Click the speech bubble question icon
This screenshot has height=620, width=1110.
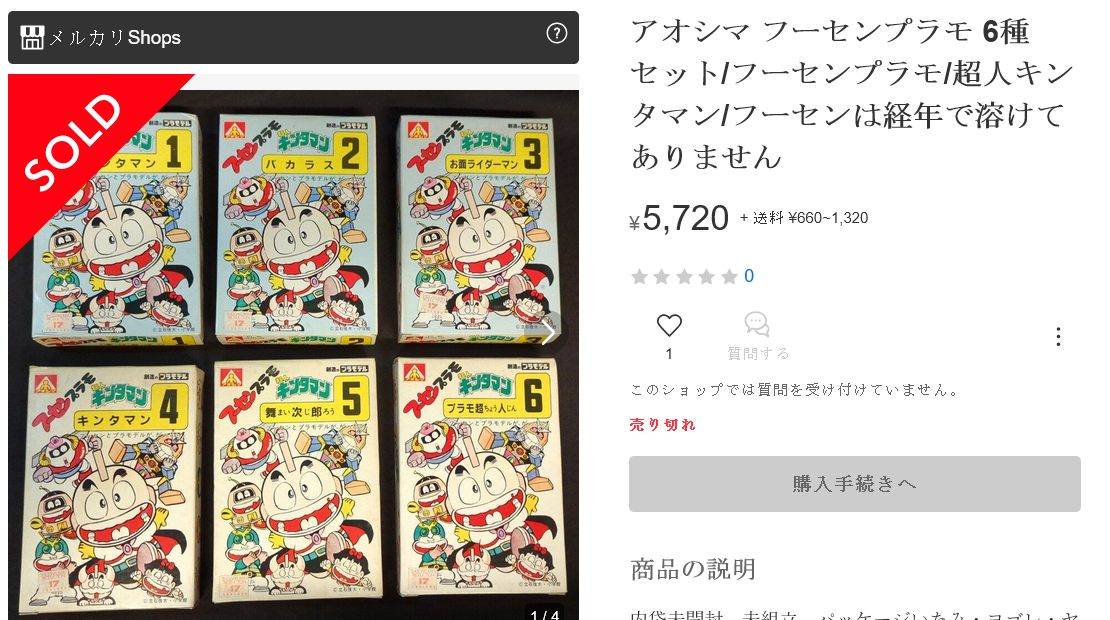pyautogui.click(x=757, y=324)
